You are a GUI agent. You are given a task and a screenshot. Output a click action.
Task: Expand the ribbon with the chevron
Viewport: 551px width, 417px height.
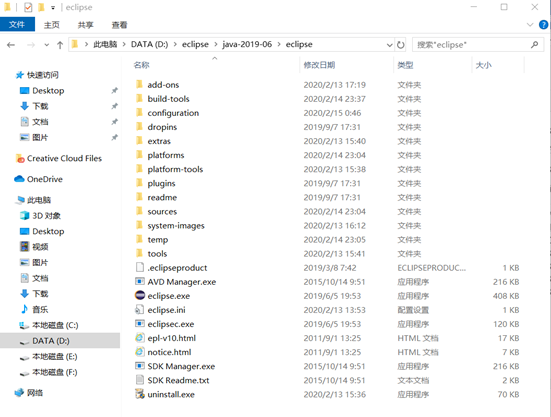coord(530,25)
